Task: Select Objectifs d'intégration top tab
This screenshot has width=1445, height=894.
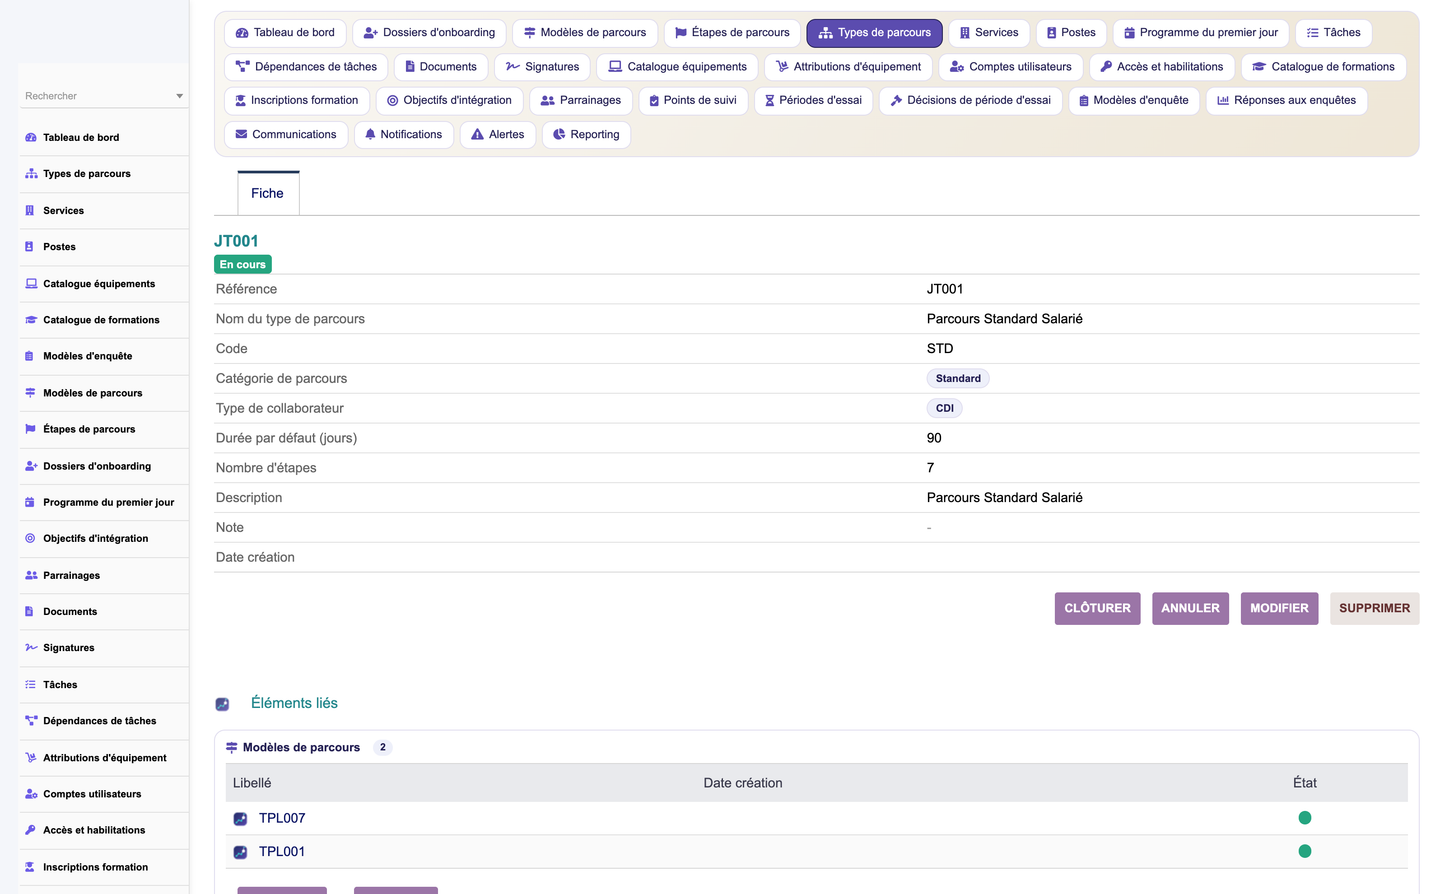Action: (450, 101)
